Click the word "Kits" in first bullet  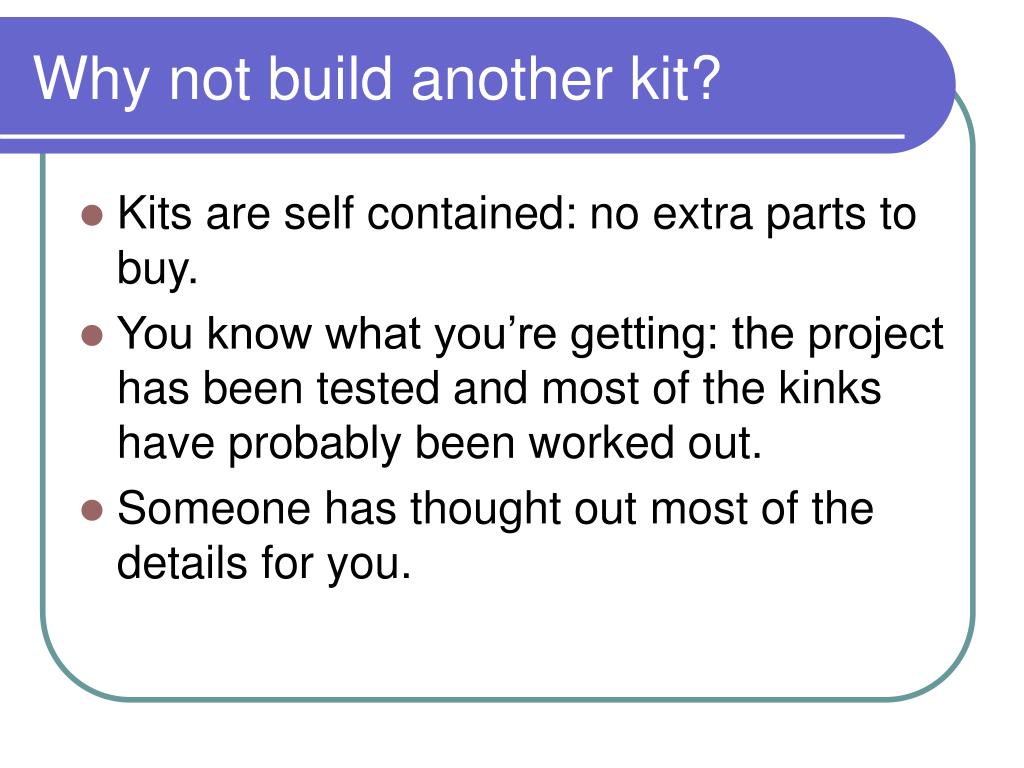point(155,213)
